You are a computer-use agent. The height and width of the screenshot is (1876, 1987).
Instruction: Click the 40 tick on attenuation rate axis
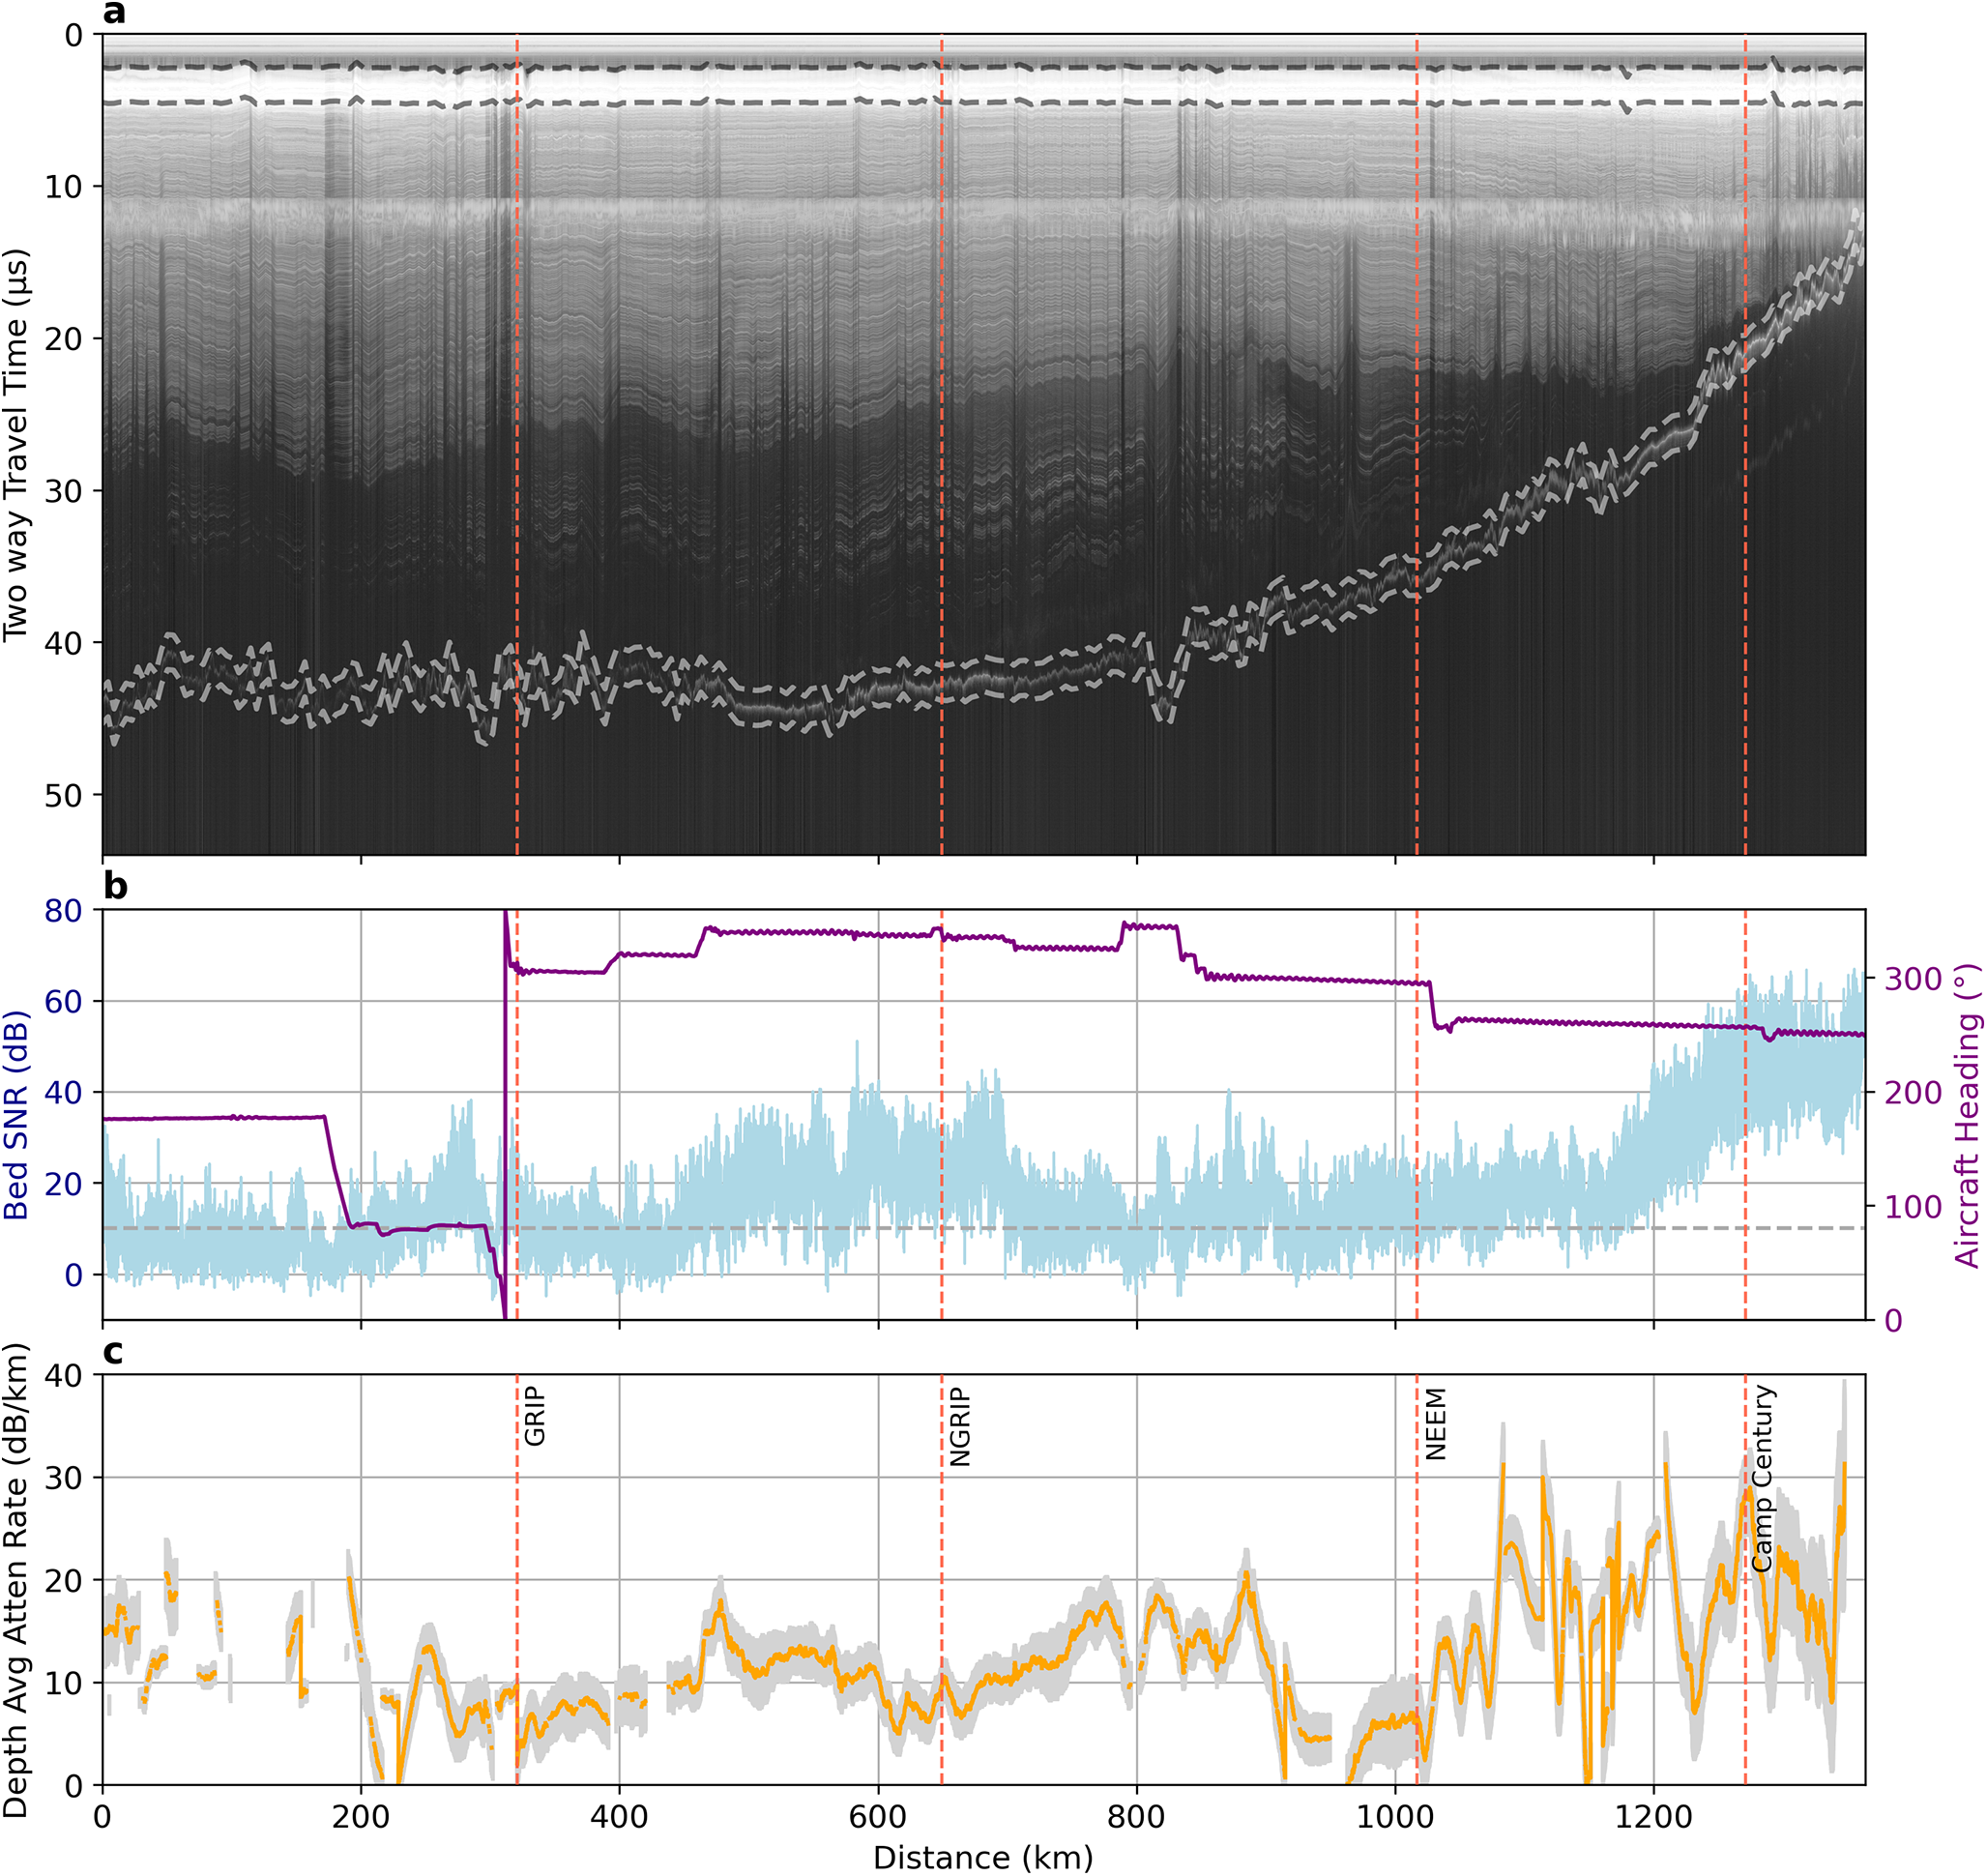point(64,1375)
